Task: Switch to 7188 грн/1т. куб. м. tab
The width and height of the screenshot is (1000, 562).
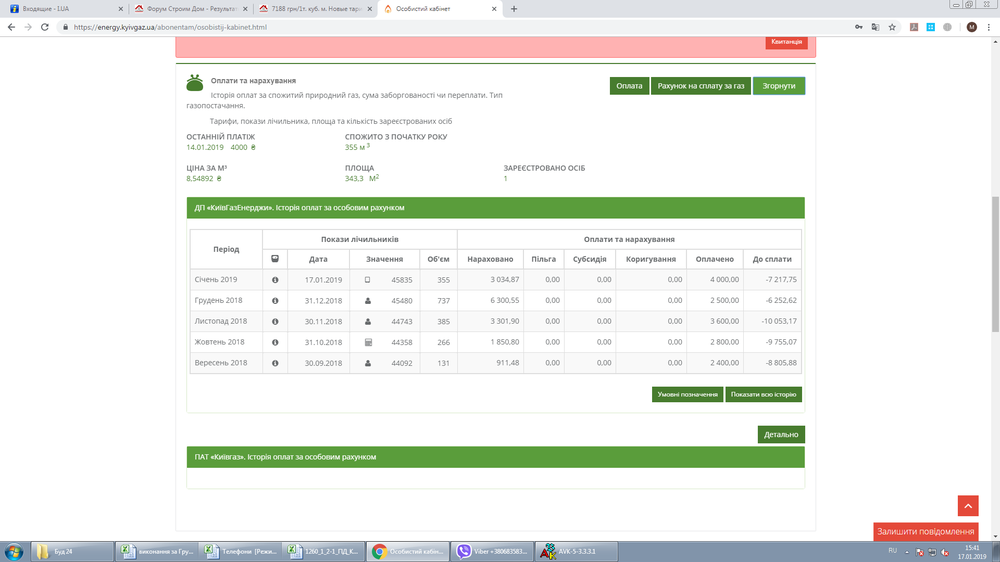Action: [x=316, y=9]
